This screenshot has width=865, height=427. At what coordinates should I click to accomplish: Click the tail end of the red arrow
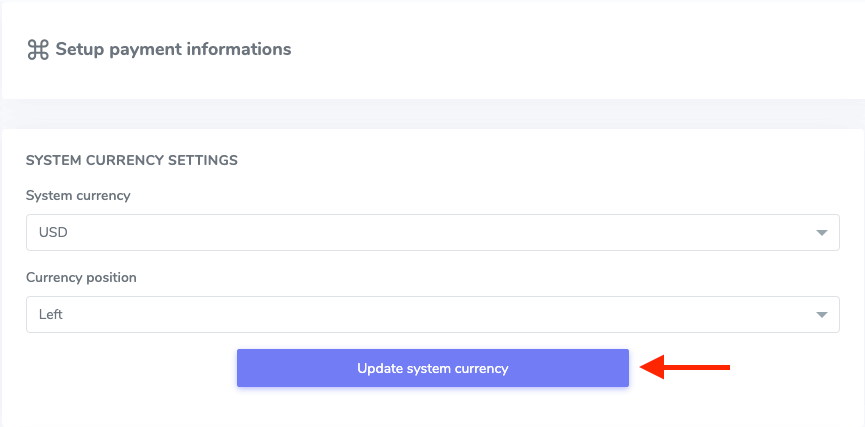pyautogui.click(x=726, y=368)
